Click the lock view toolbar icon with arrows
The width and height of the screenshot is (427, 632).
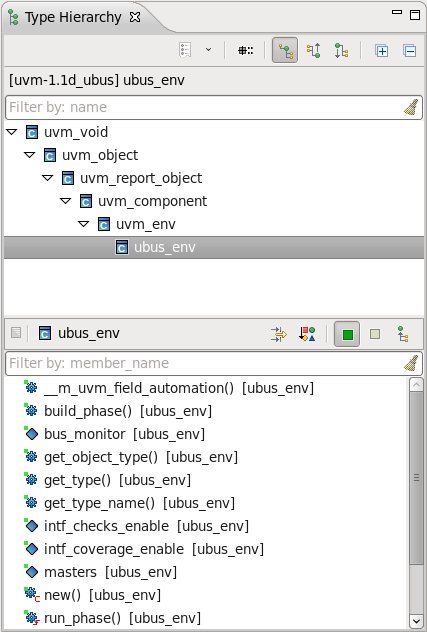(279, 334)
